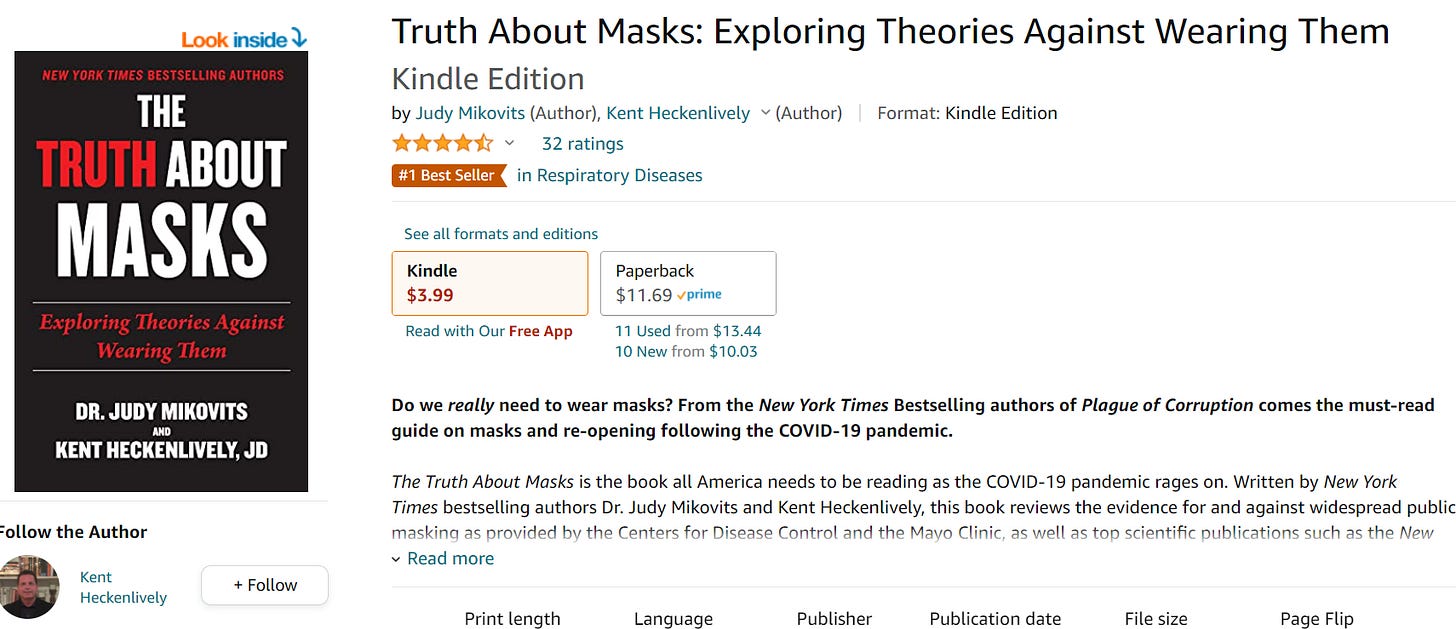Select the Paperback $11.69 format
The width and height of the screenshot is (1456, 629).
click(688, 283)
